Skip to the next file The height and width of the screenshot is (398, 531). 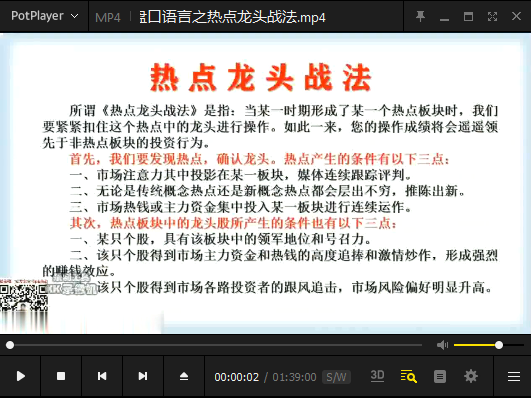click(143, 376)
